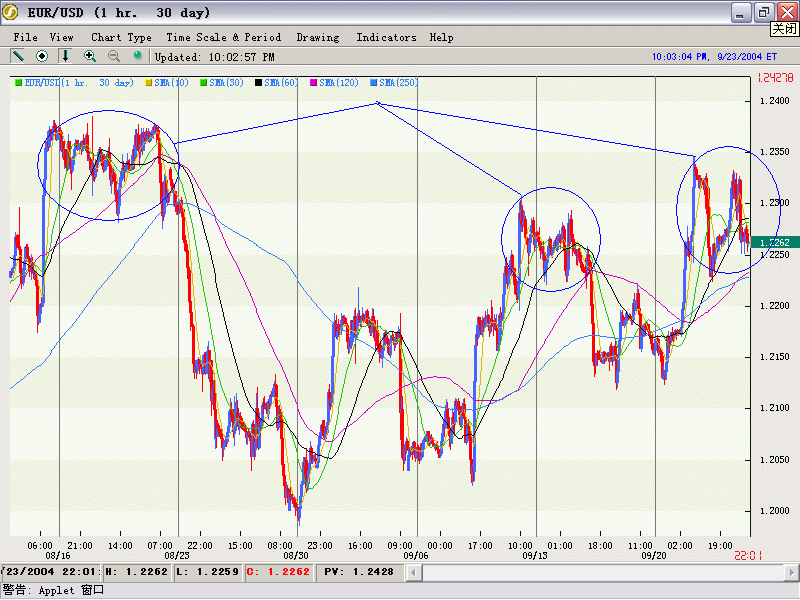
Task: Select the trend line drawing tool
Action: pyautogui.click(x=18, y=56)
